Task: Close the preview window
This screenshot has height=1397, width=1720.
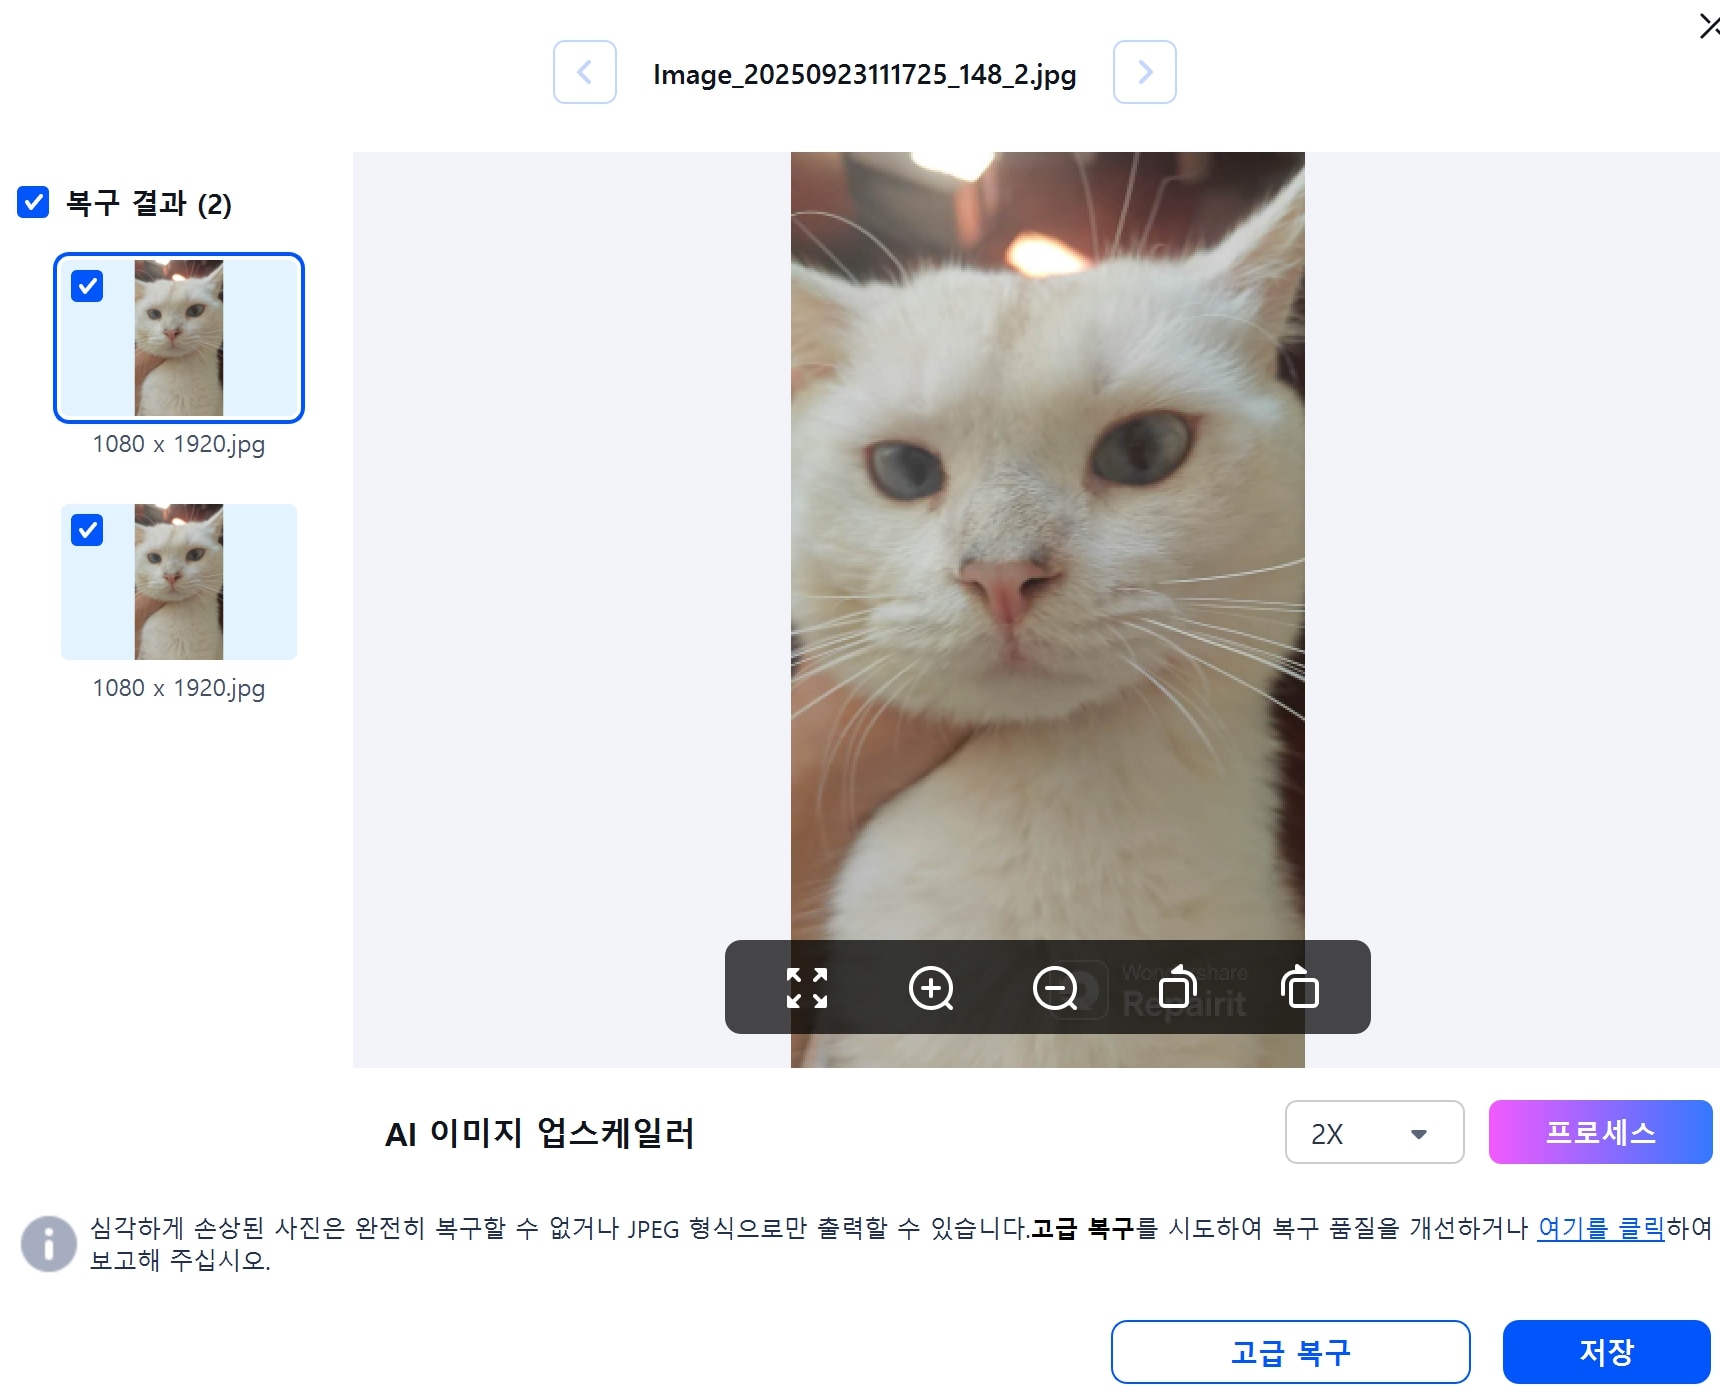Action: (x=1708, y=27)
